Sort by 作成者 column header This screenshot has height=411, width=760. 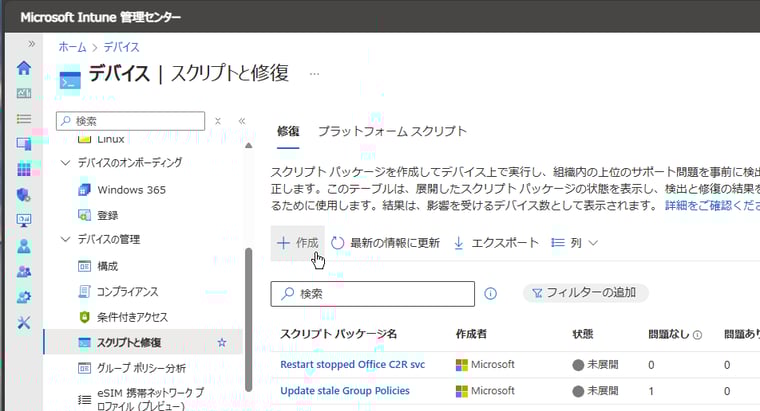(471, 334)
